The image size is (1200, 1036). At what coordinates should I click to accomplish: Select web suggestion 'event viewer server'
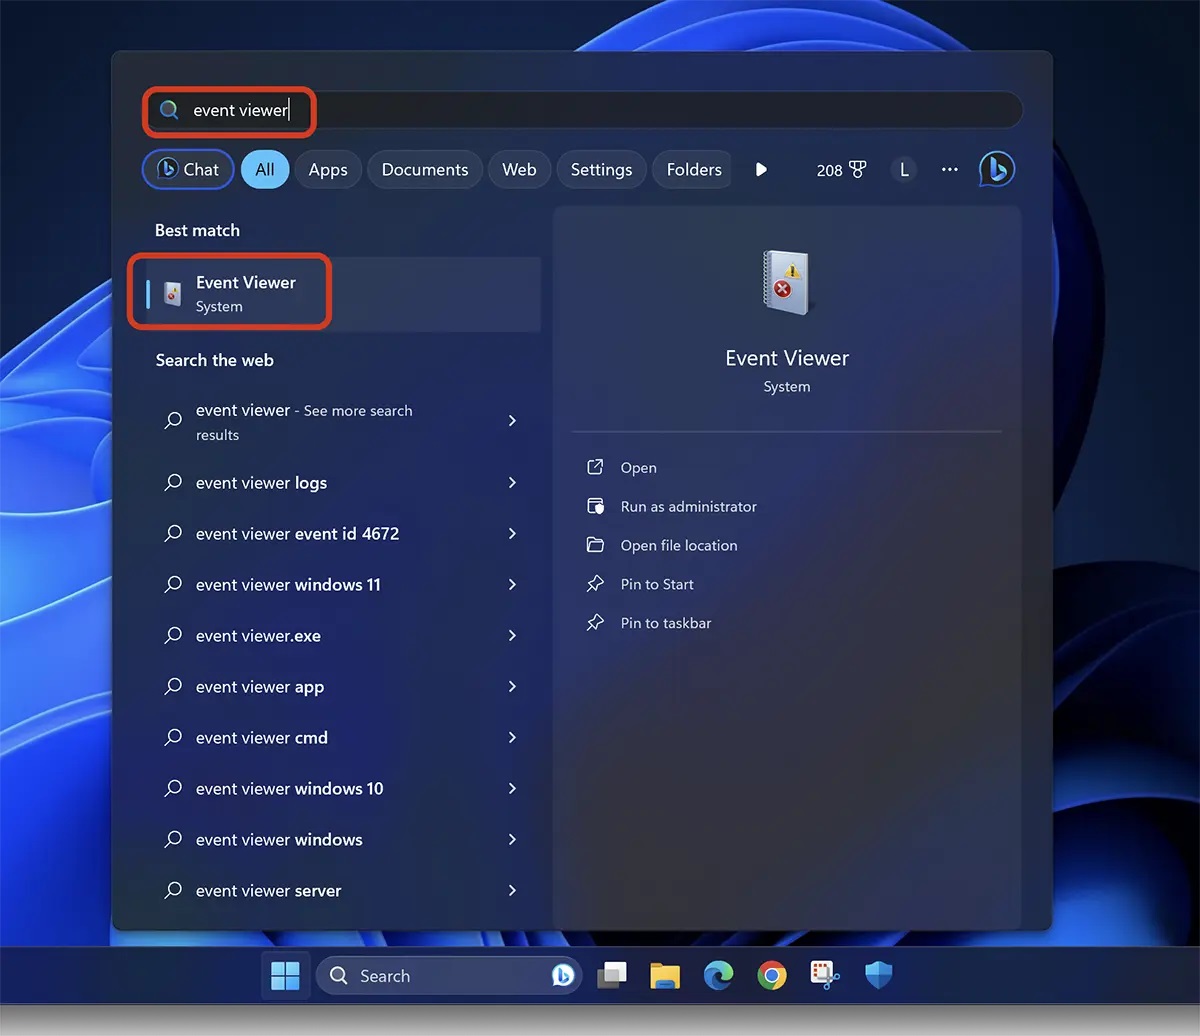343,891
